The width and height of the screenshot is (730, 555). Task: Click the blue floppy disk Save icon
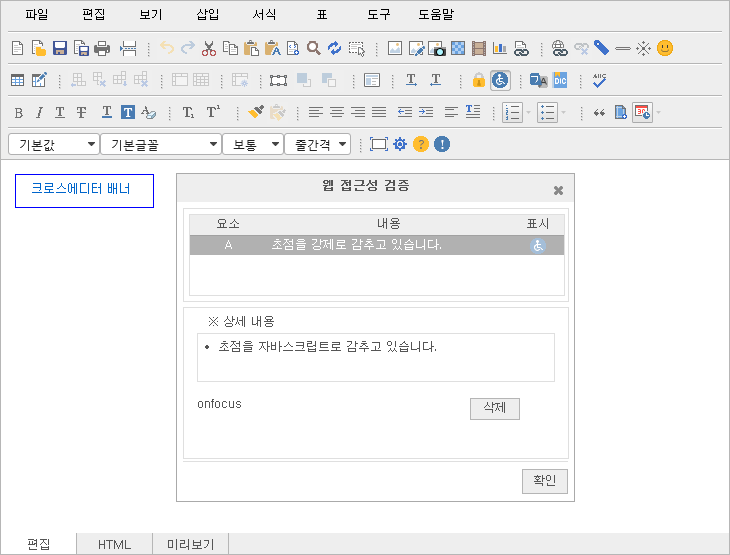60,48
